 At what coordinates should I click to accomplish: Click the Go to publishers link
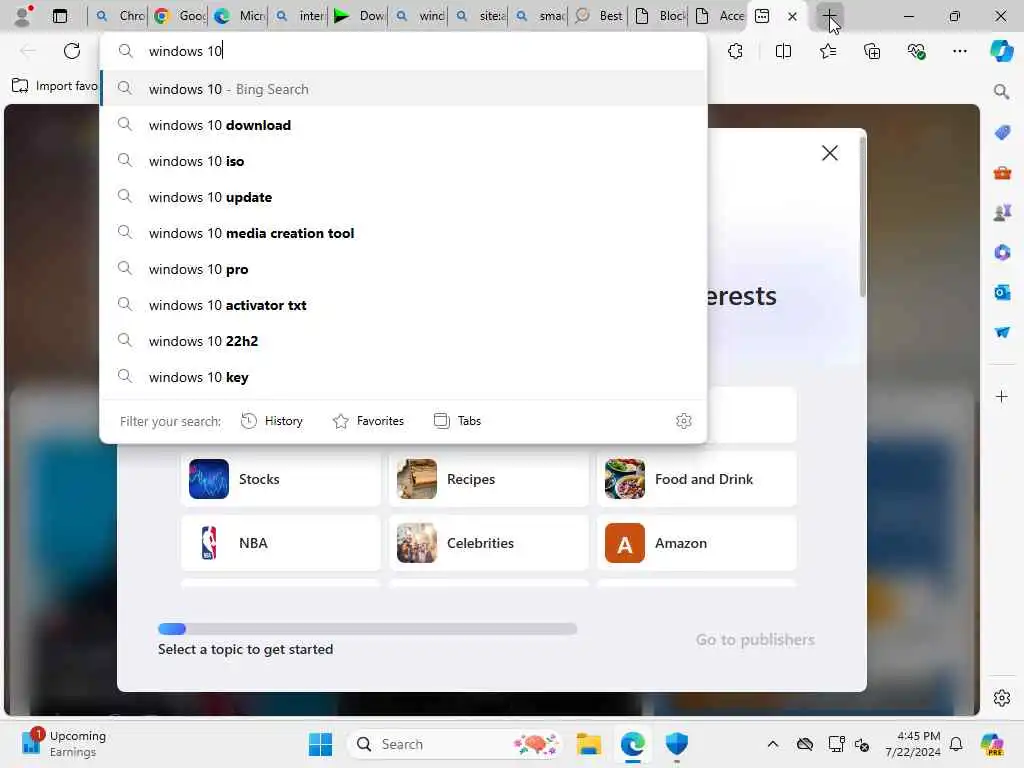[x=755, y=639]
